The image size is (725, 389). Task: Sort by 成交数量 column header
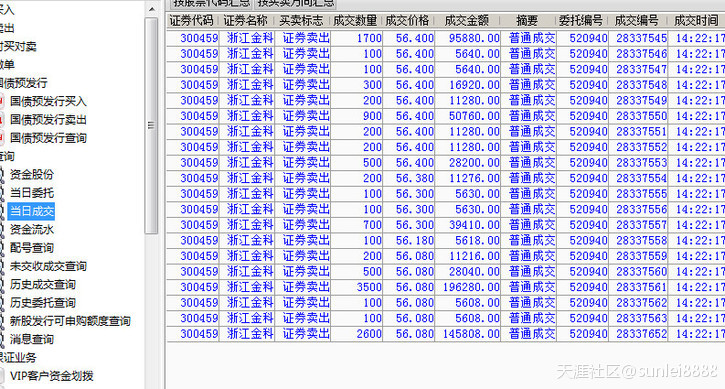tap(355, 21)
